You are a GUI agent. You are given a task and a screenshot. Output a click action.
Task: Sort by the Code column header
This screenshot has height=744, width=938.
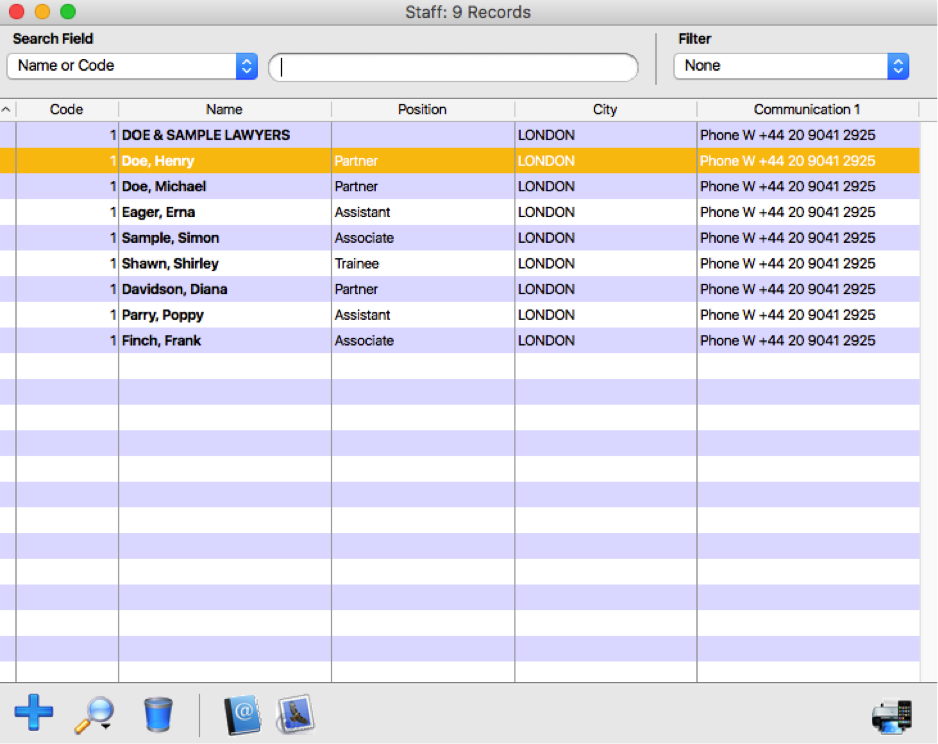(x=66, y=109)
